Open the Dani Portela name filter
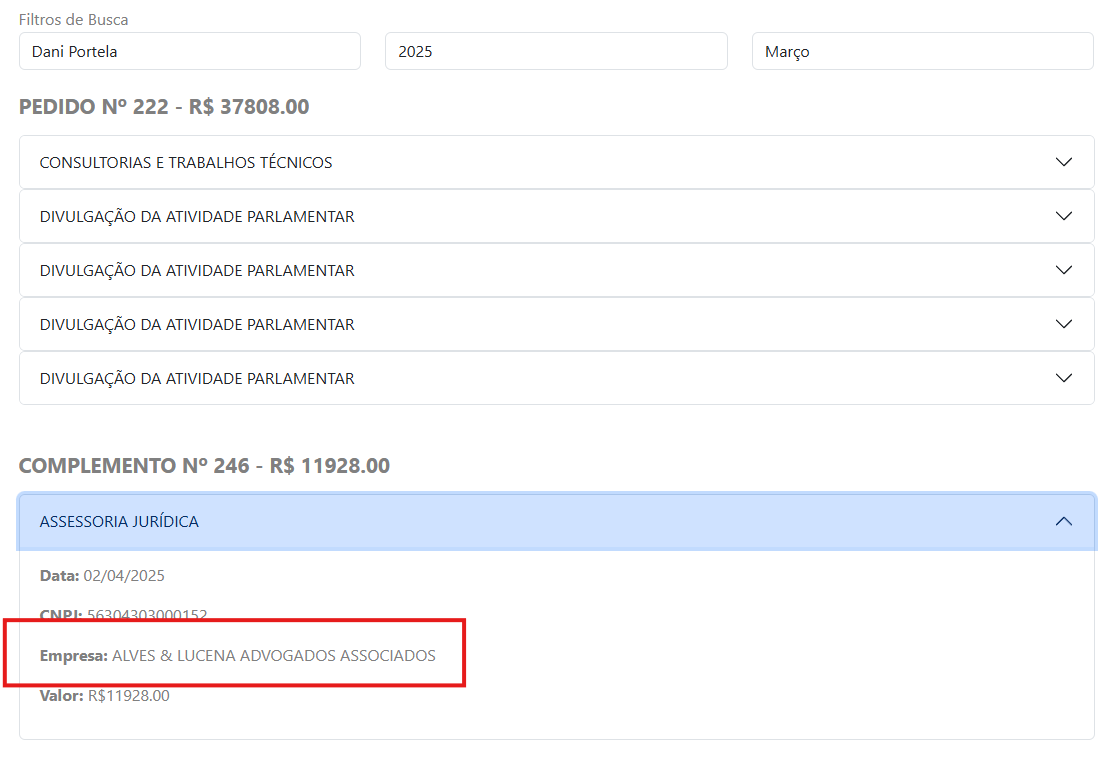This screenshot has width=1117, height=774. [x=189, y=51]
